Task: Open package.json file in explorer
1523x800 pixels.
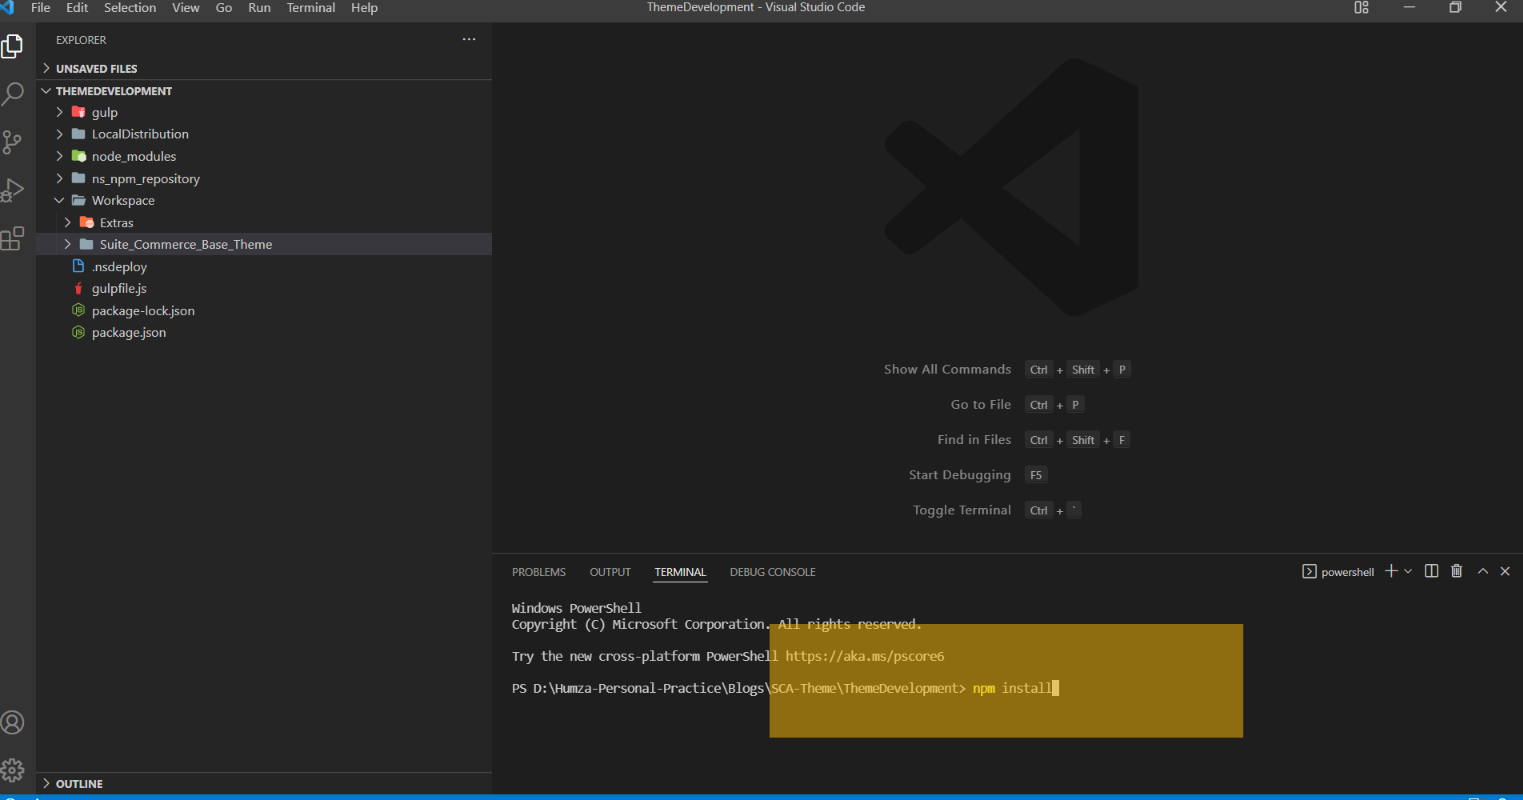Action: tap(128, 332)
